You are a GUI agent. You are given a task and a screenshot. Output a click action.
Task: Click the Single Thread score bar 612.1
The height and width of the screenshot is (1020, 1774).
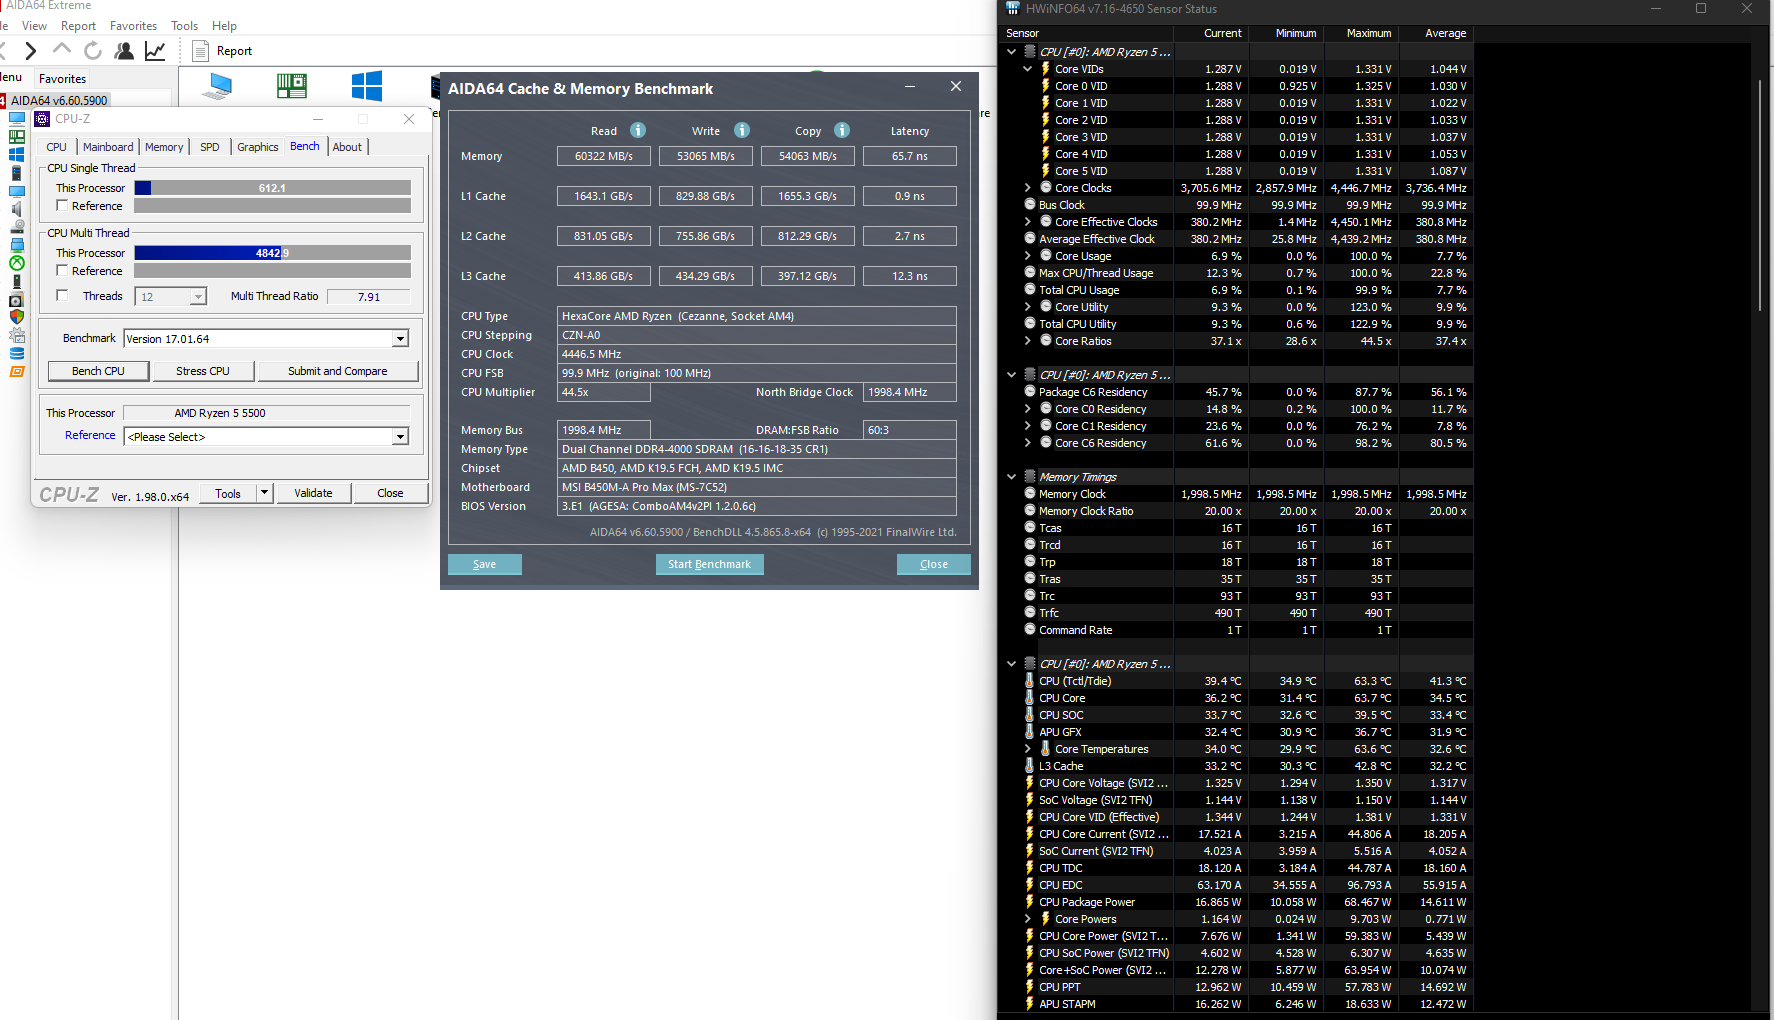click(x=272, y=188)
